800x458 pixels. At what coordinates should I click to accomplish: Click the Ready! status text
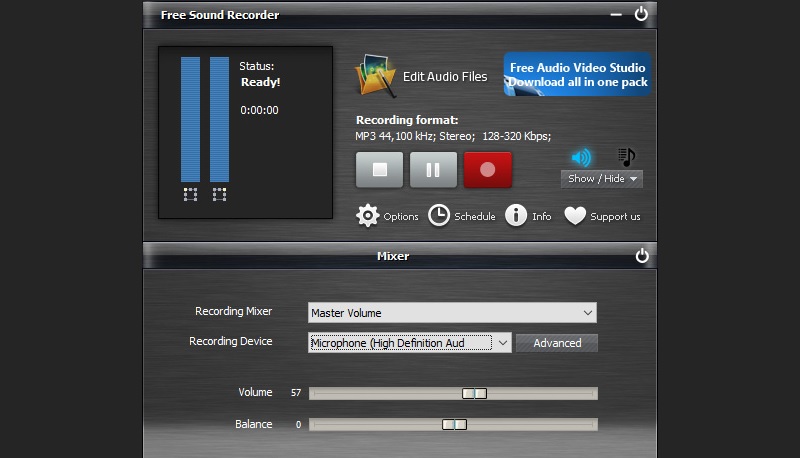[261, 82]
